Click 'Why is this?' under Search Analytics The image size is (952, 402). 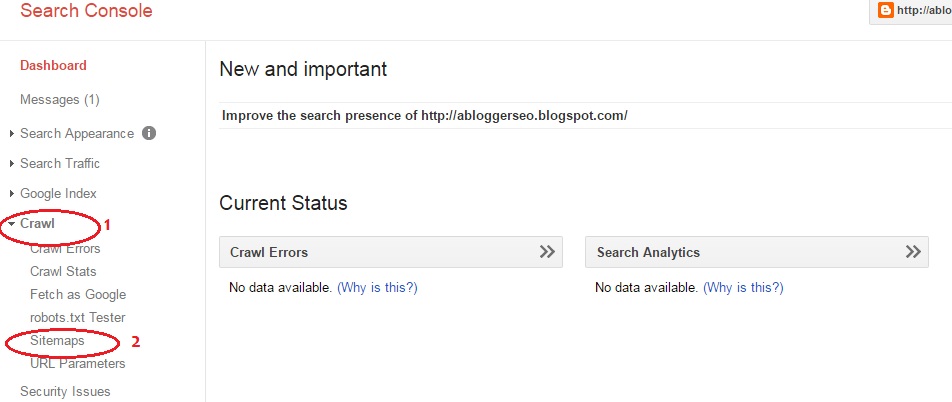[743, 287]
